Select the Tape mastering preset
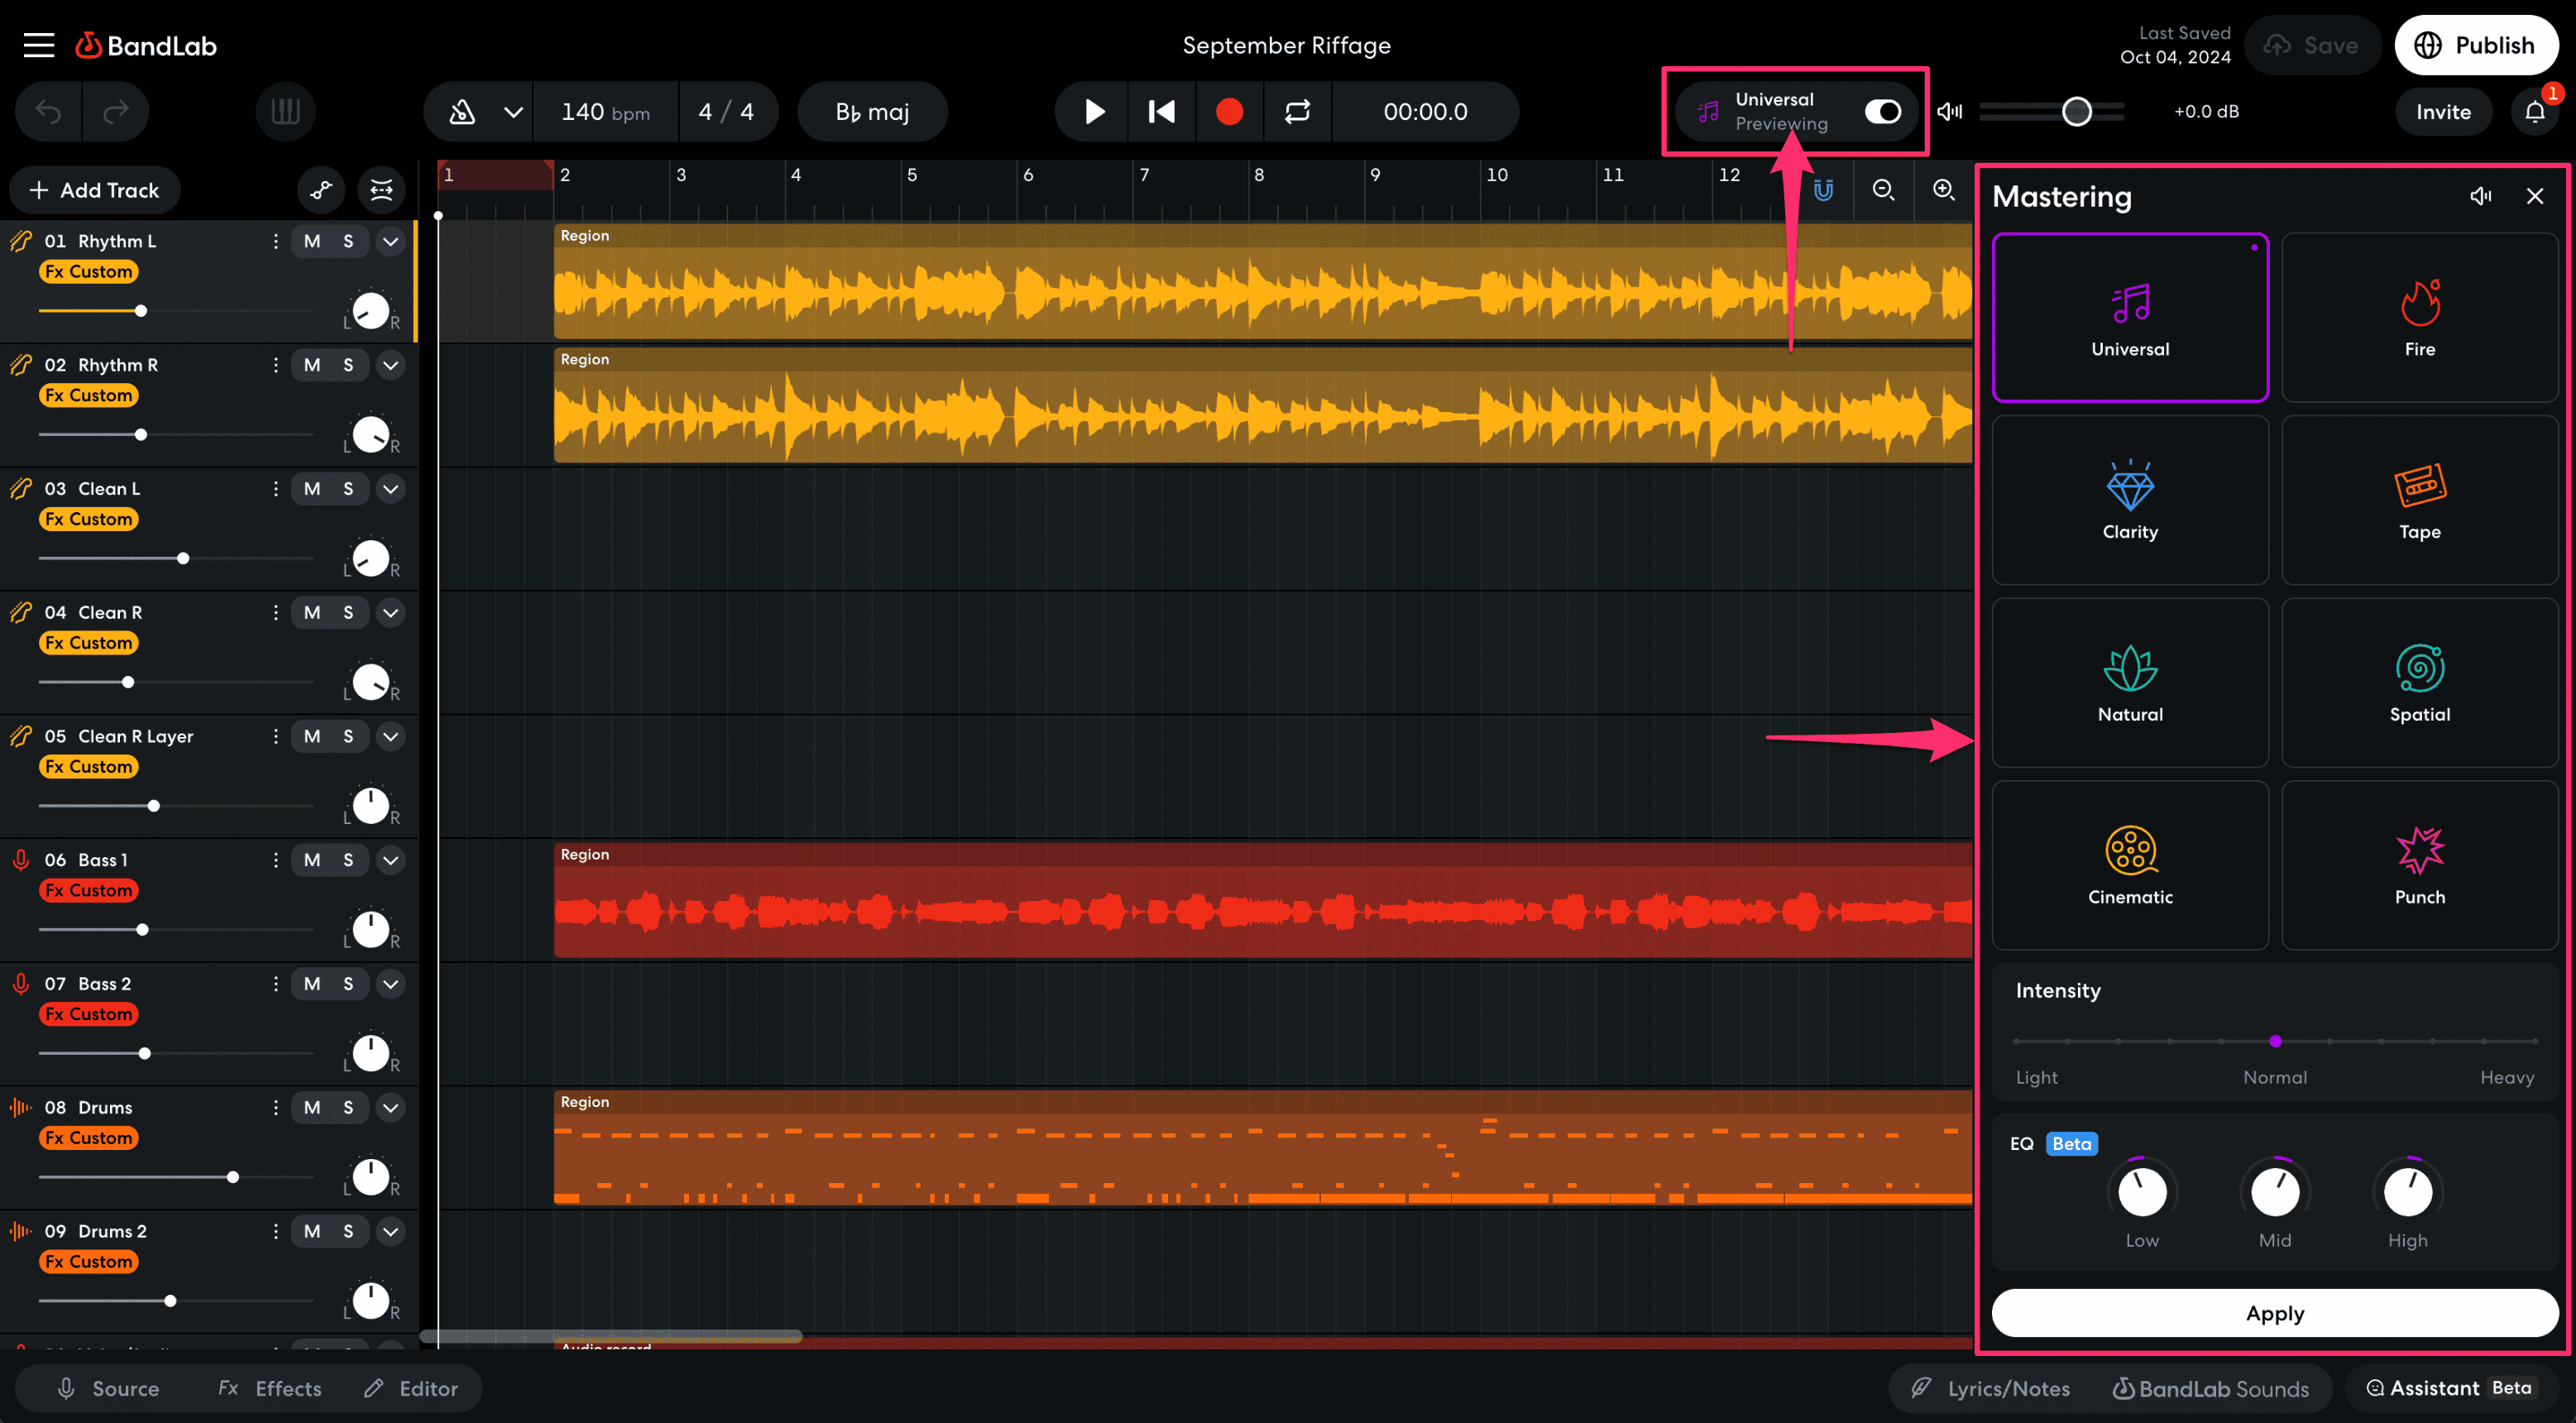The height and width of the screenshot is (1423, 2576). click(2419, 500)
